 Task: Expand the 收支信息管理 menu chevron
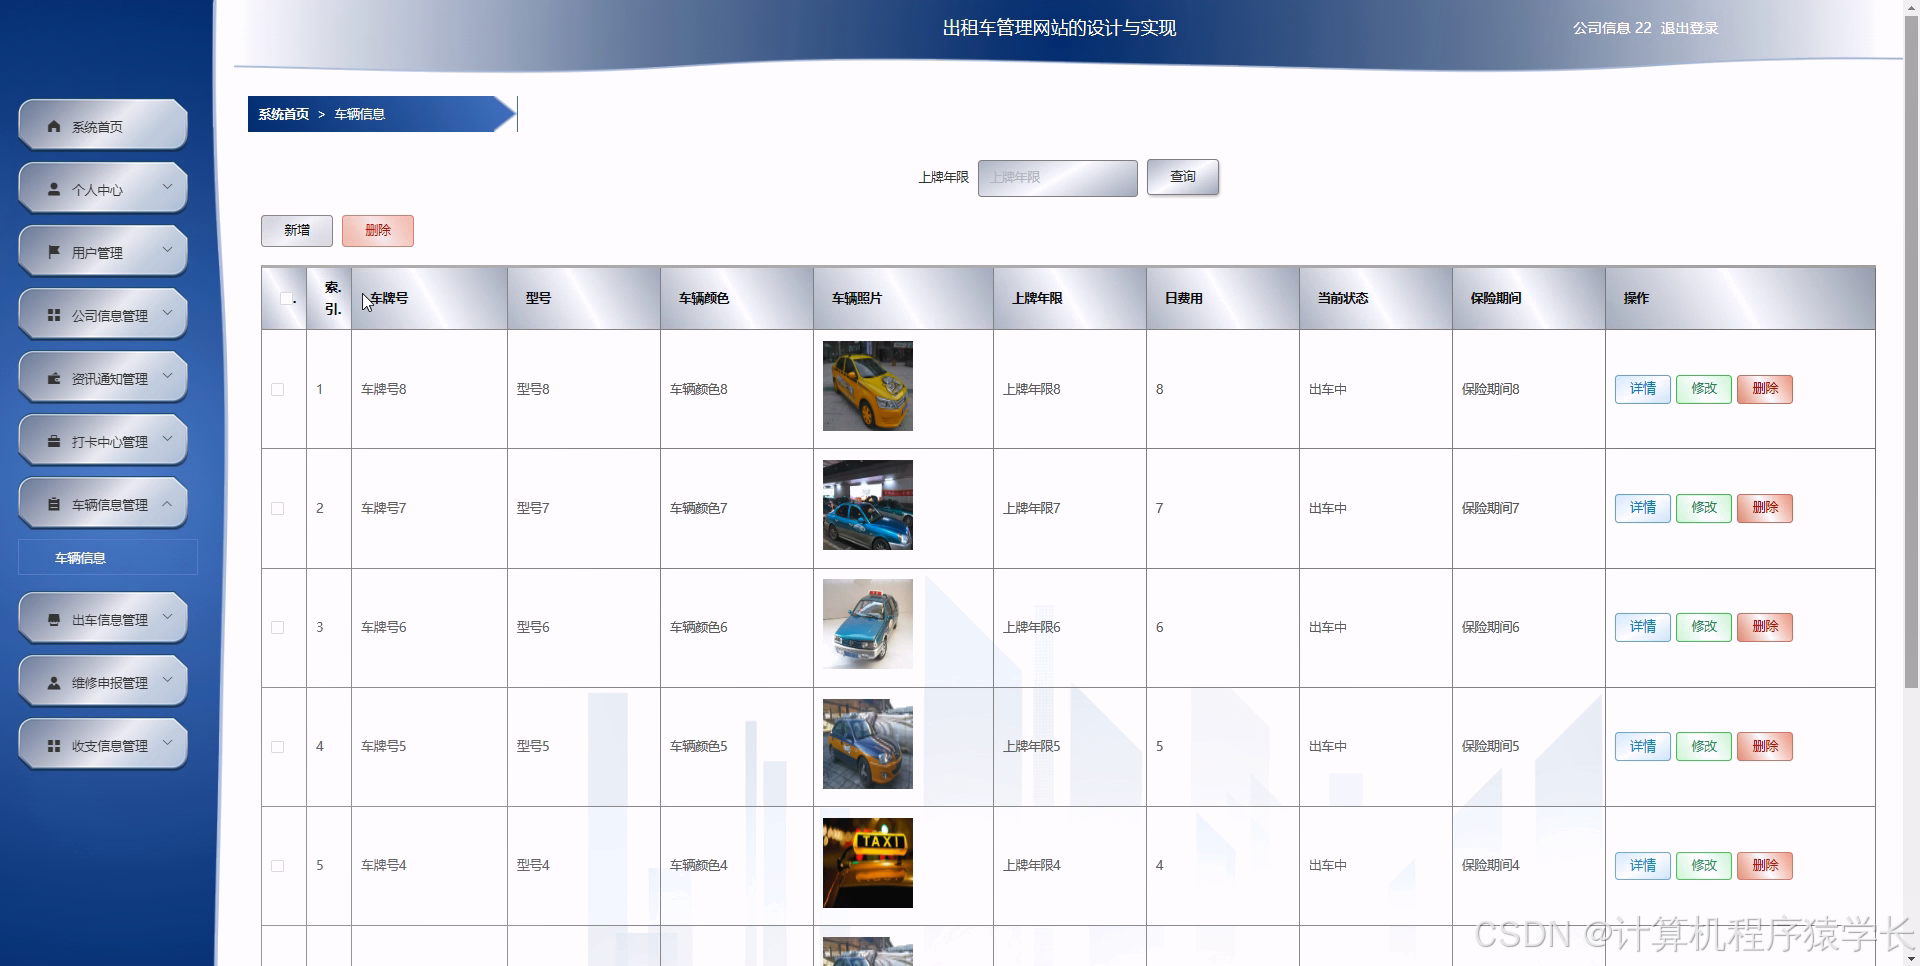pos(167,743)
